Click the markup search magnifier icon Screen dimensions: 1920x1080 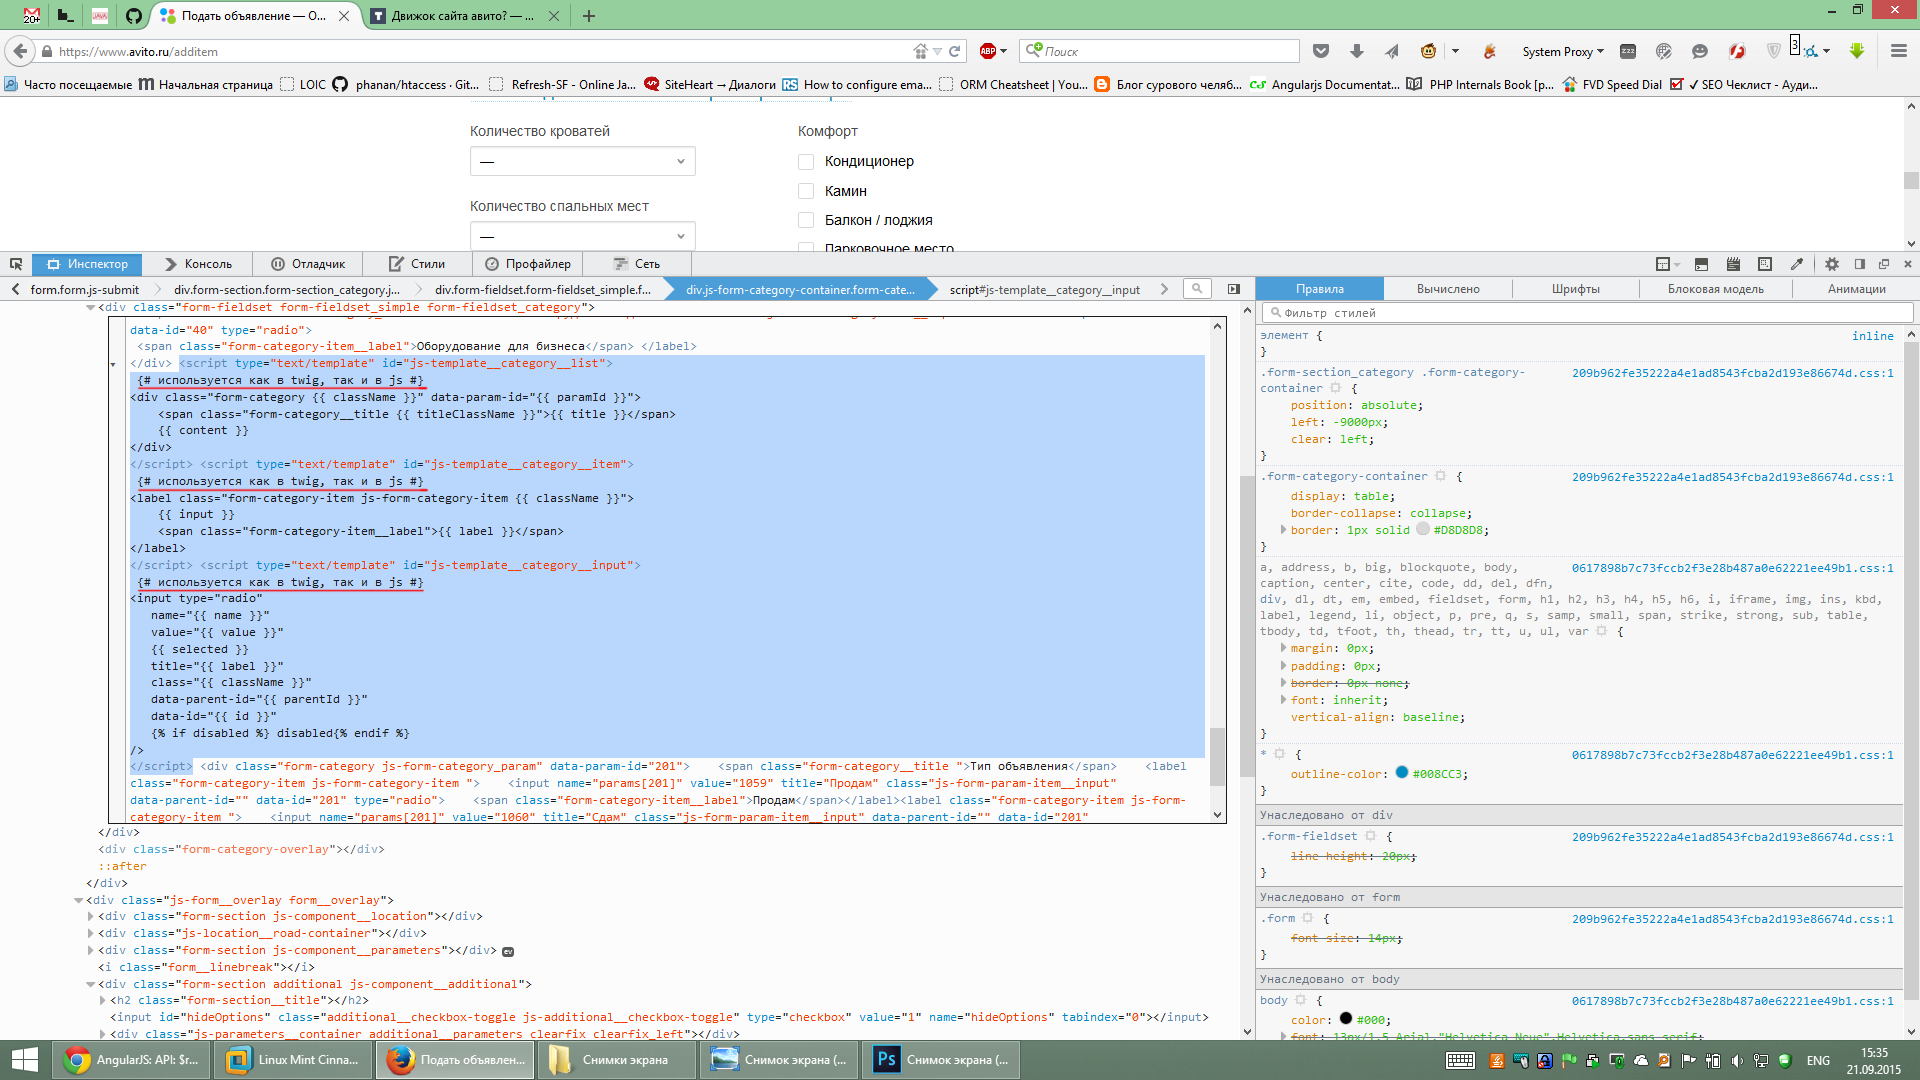(1196, 289)
